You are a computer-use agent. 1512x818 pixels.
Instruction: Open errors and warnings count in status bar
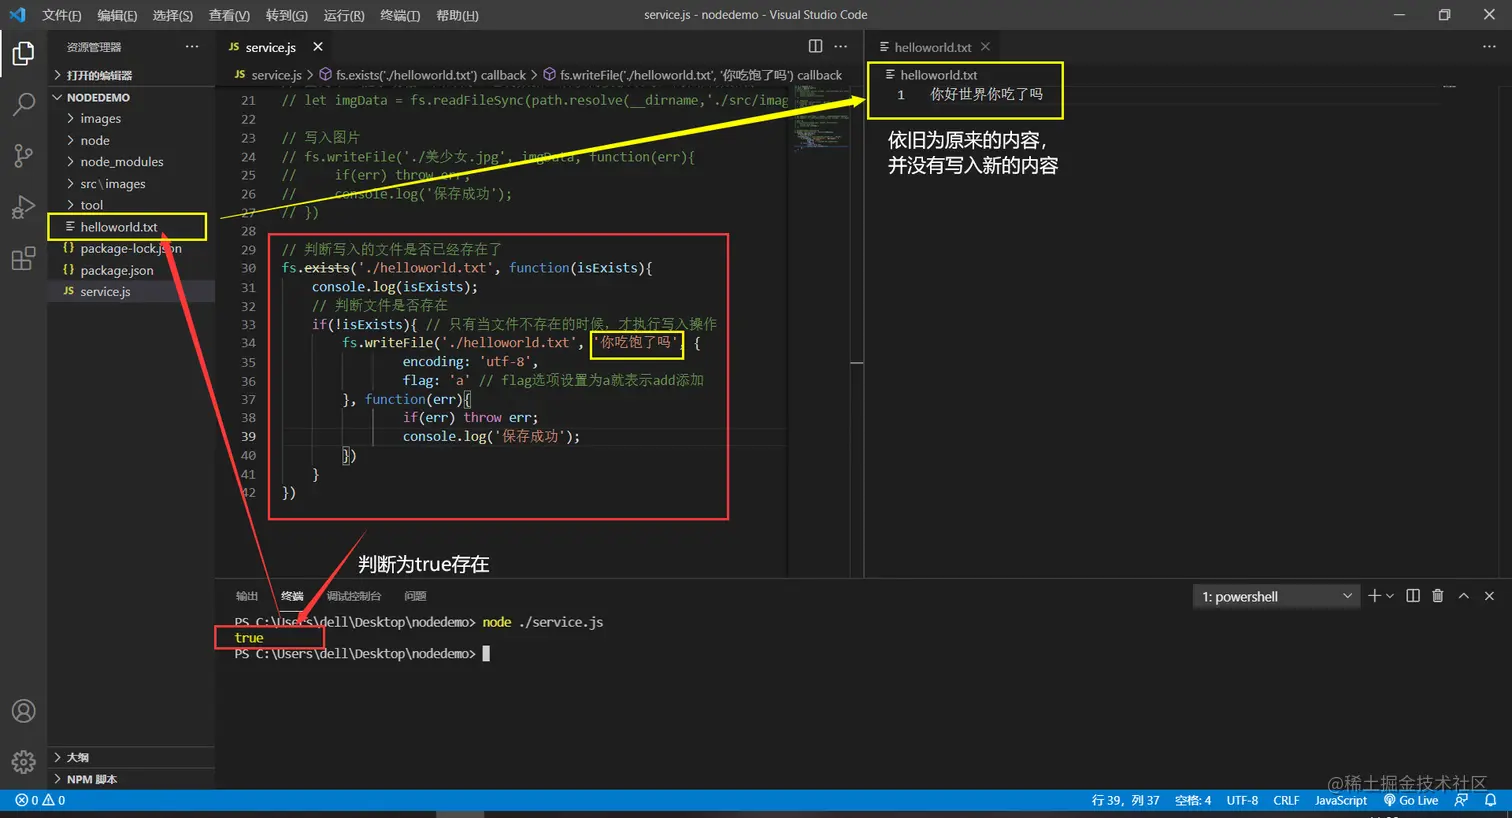click(40, 800)
